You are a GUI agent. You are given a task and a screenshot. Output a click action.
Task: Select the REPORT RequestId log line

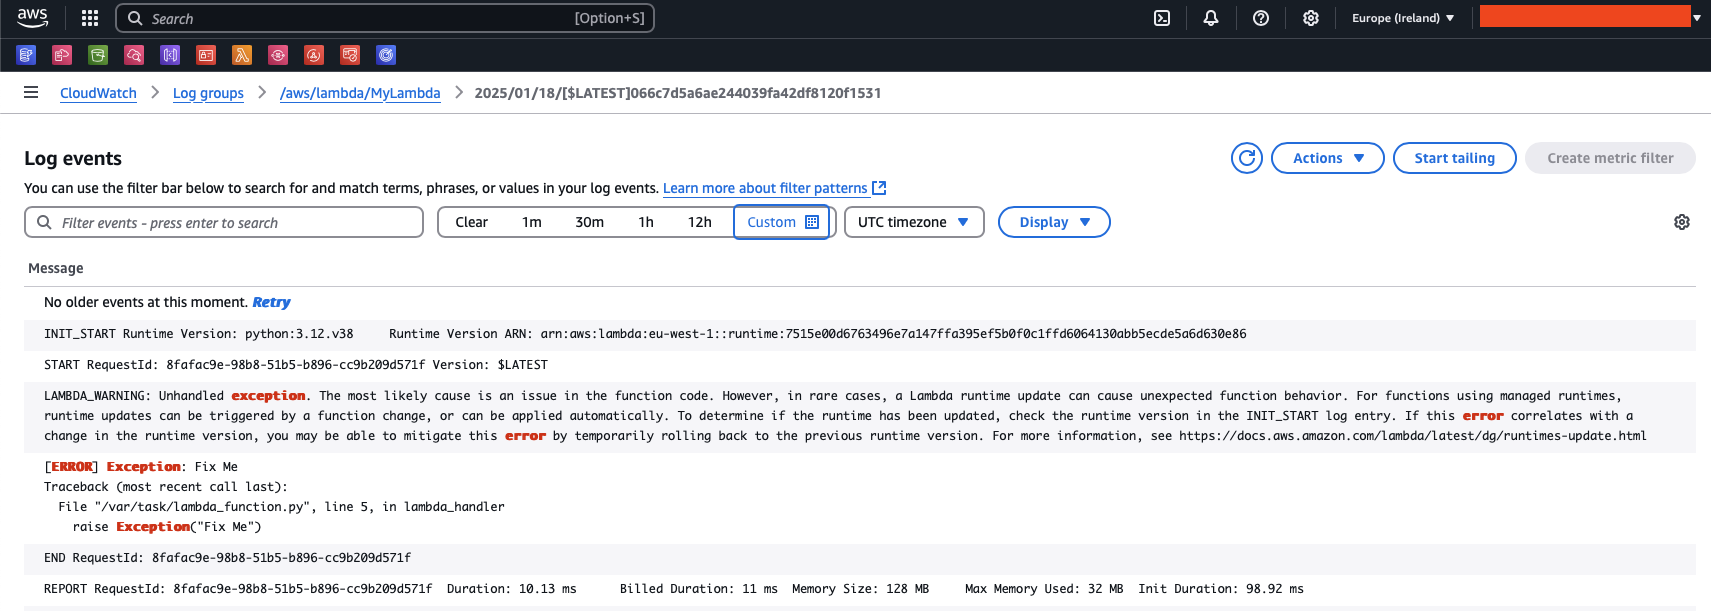860,589
